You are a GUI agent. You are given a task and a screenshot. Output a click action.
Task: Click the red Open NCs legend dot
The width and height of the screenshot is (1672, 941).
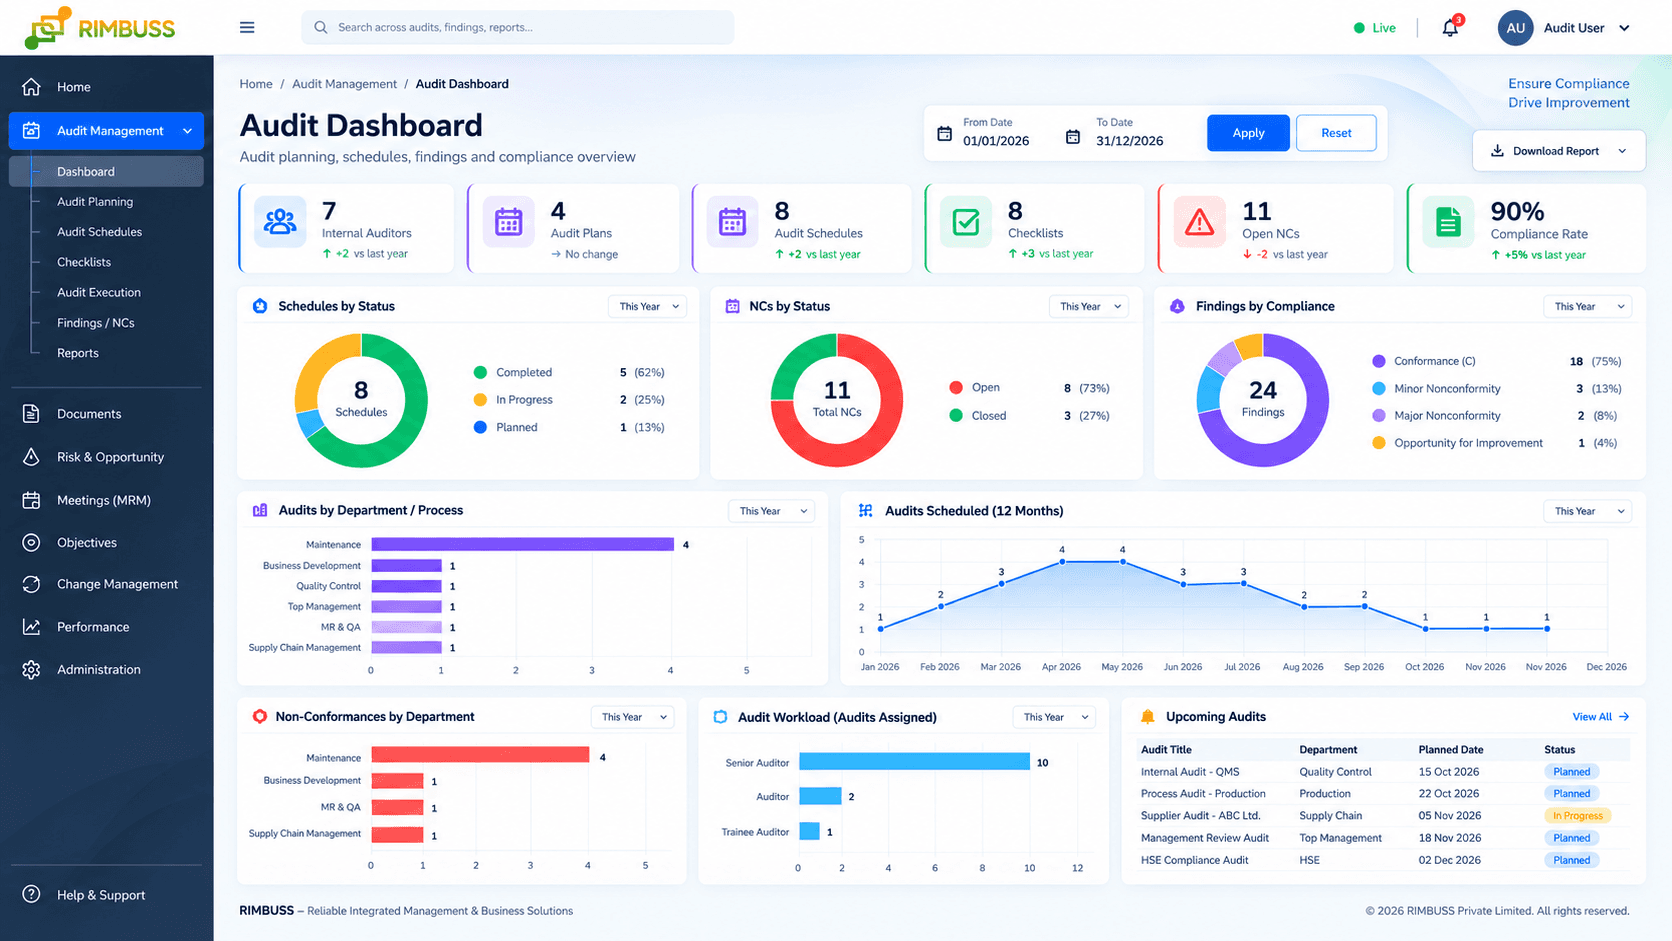tap(956, 388)
